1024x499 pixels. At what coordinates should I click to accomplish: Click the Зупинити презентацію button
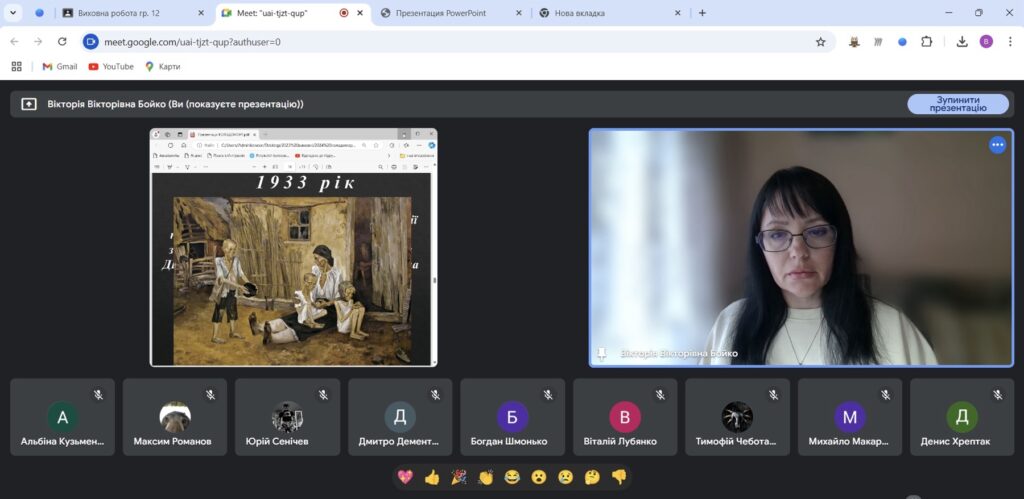tap(957, 104)
